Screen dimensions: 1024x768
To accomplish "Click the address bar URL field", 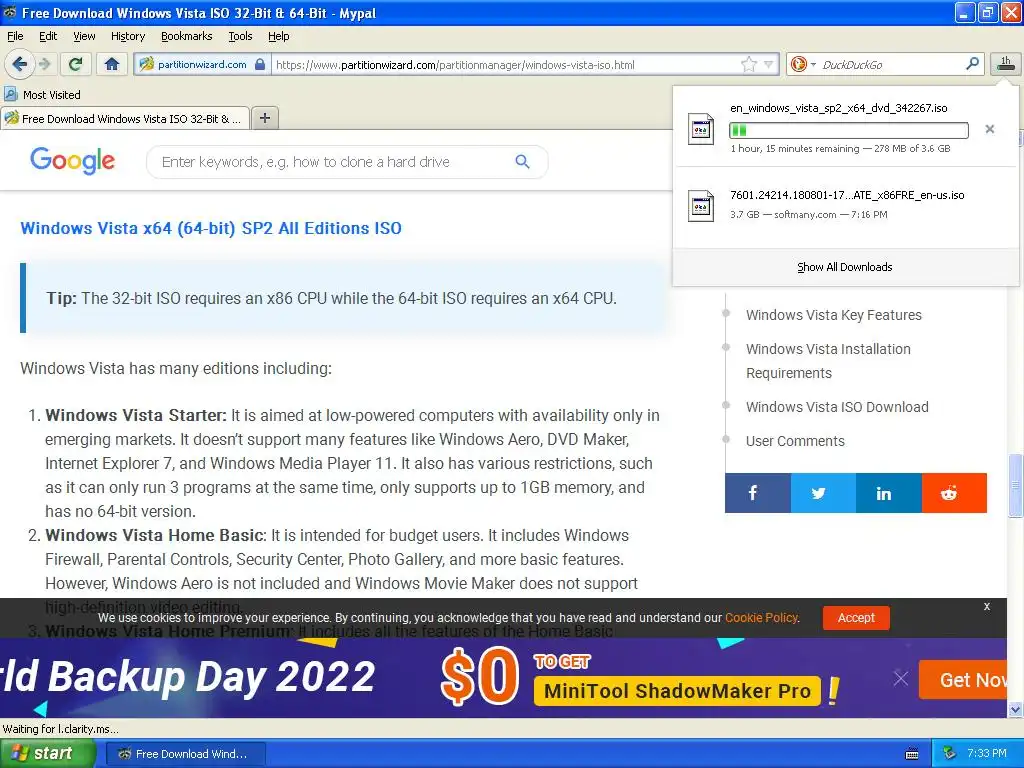I will [506, 64].
